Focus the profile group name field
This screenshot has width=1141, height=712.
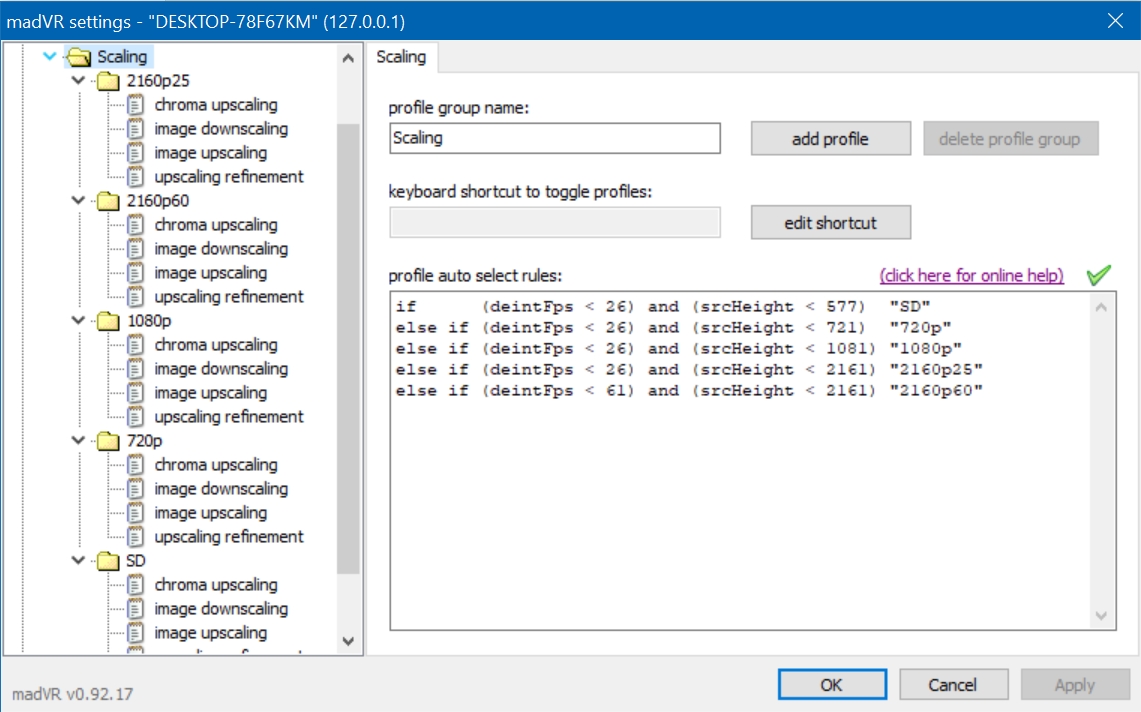[x=554, y=138]
